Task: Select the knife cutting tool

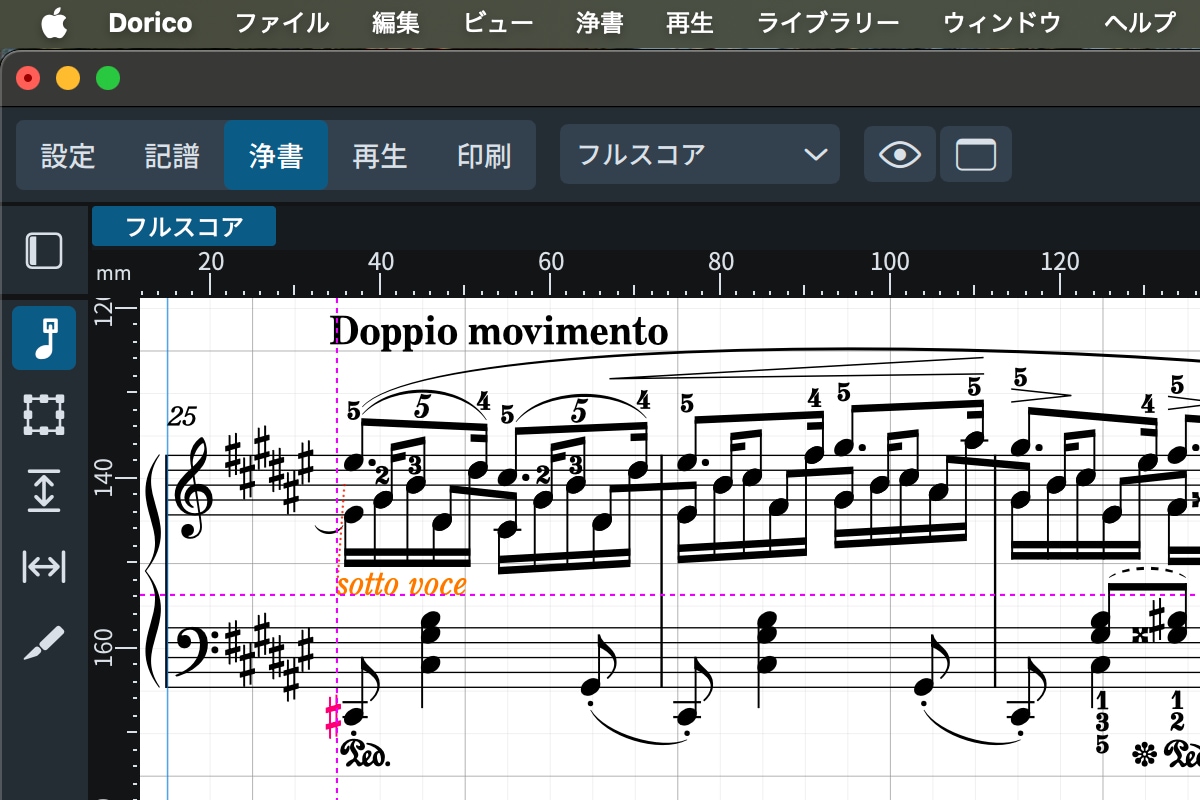Action: coord(44,643)
